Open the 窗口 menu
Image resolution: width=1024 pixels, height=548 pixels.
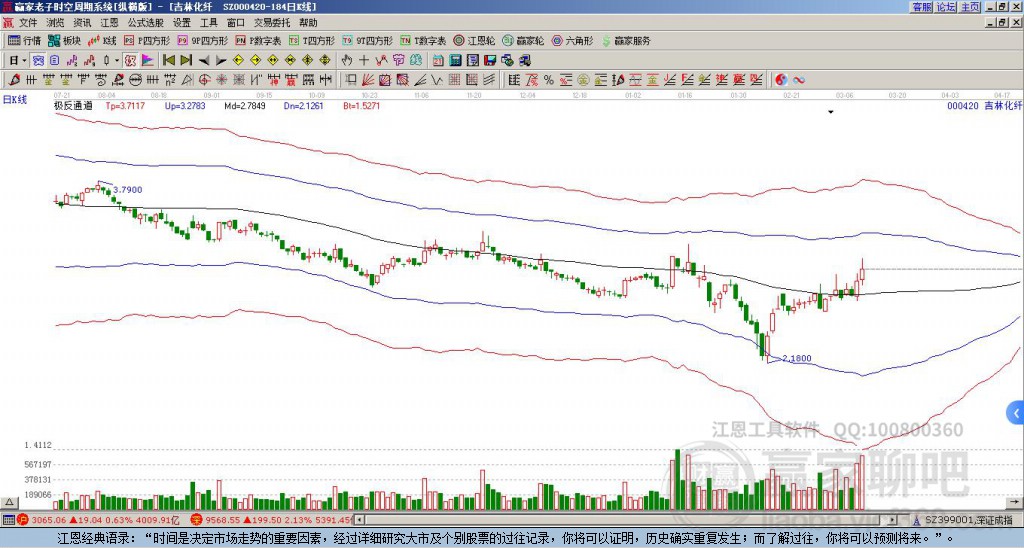(x=236, y=23)
